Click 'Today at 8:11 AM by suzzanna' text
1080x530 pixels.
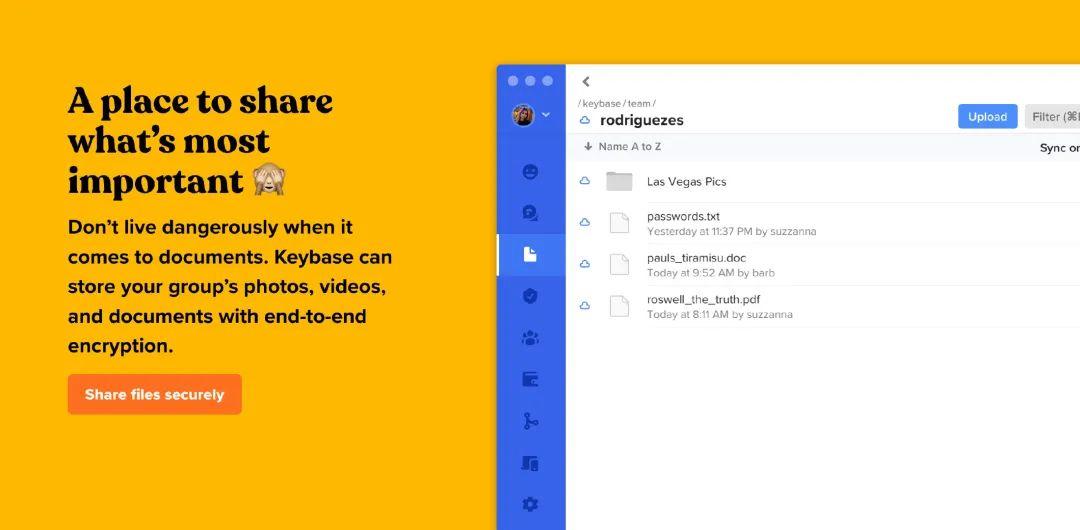(x=720, y=314)
